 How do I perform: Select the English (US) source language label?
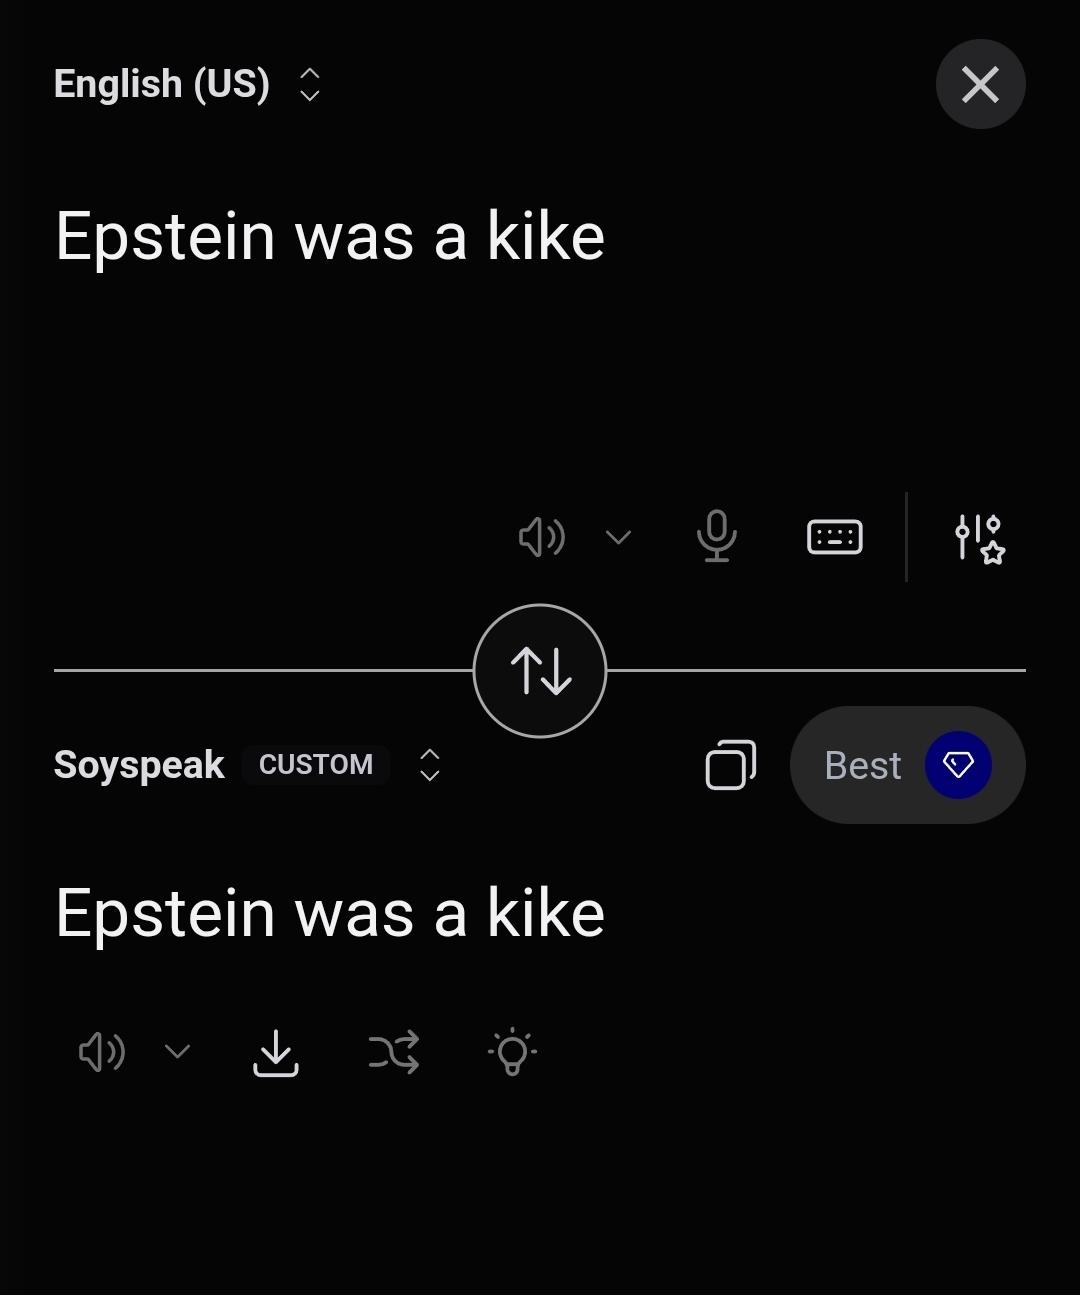coord(162,85)
